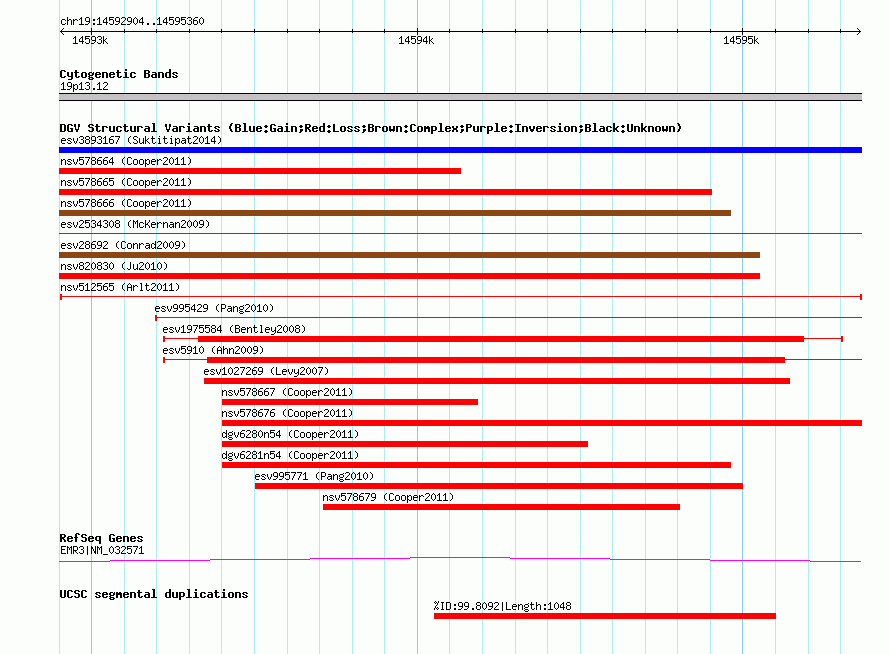
Task: Click the red segmental duplication bar
Action: click(x=604, y=616)
